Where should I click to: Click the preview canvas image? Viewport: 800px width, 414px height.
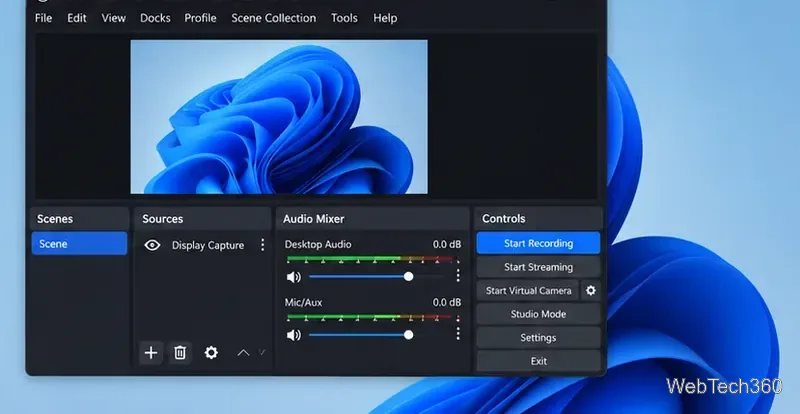pyautogui.click(x=279, y=117)
